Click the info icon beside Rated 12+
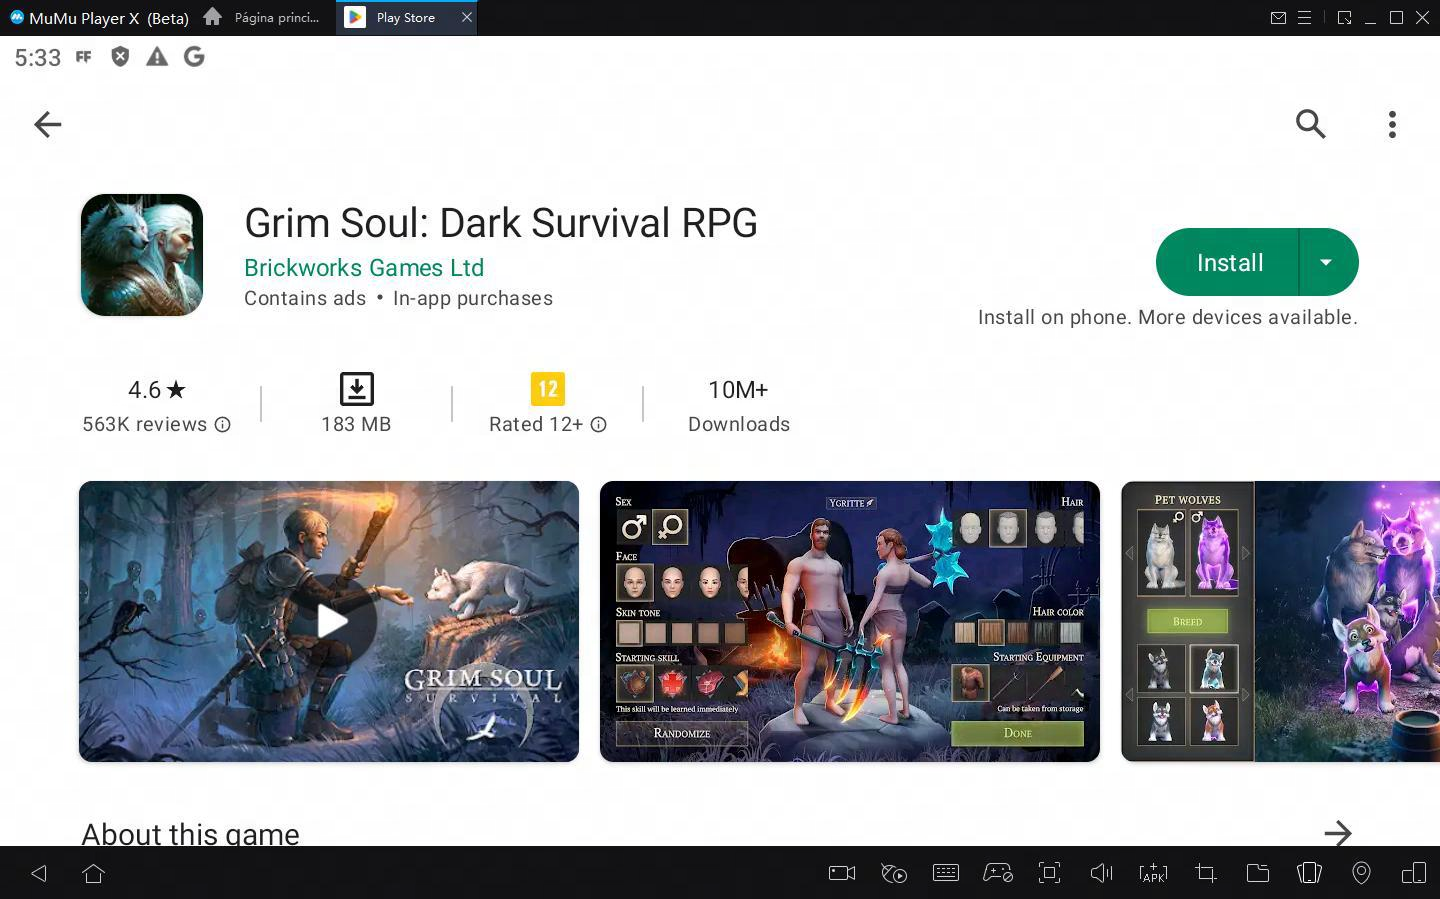Viewport: 1440px width, 899px height. [x=598, y=425]
